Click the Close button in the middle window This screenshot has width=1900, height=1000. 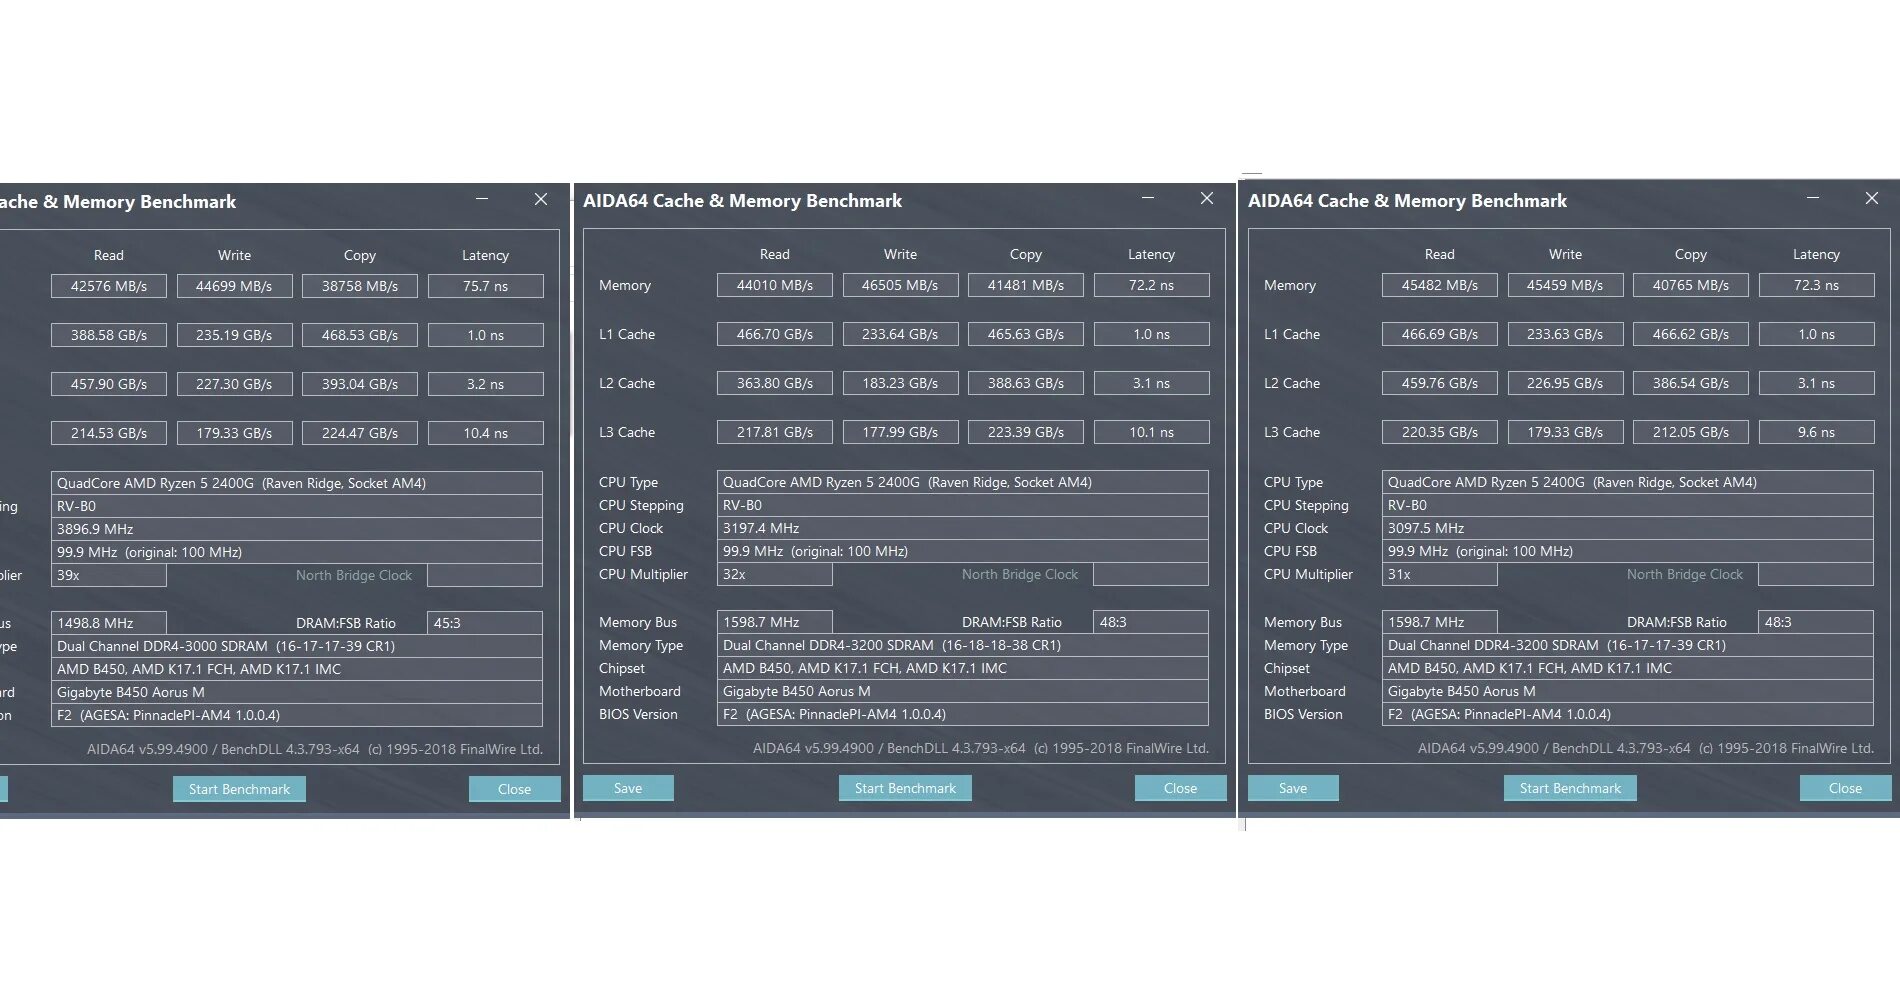[1180, 788]
